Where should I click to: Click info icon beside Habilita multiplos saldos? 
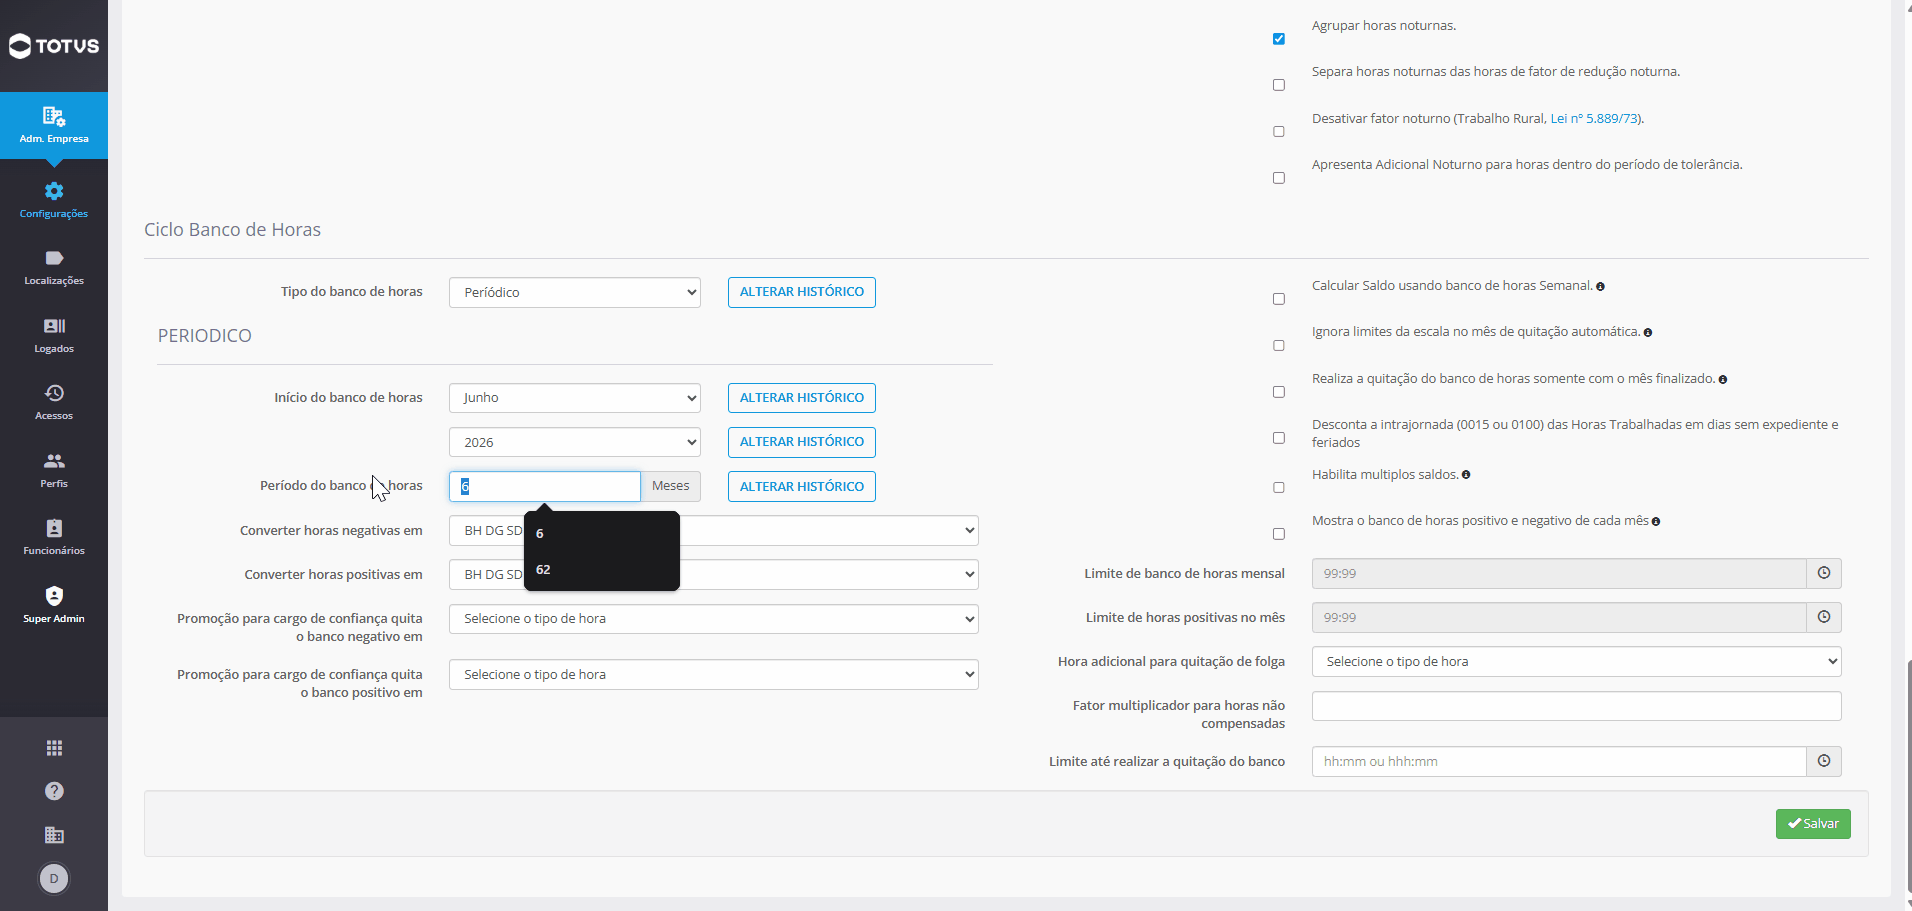tap(1466, 475)
